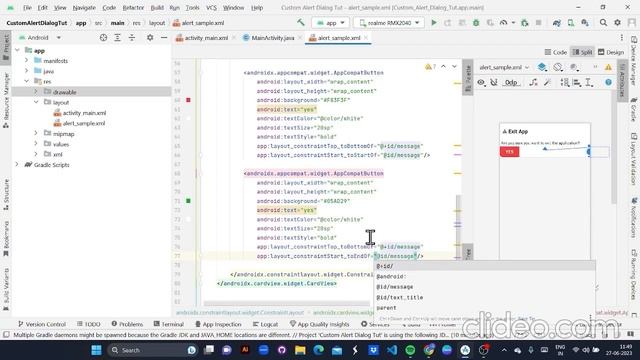
Task: Open default margins 0dp control
Action: pos(511,82)
